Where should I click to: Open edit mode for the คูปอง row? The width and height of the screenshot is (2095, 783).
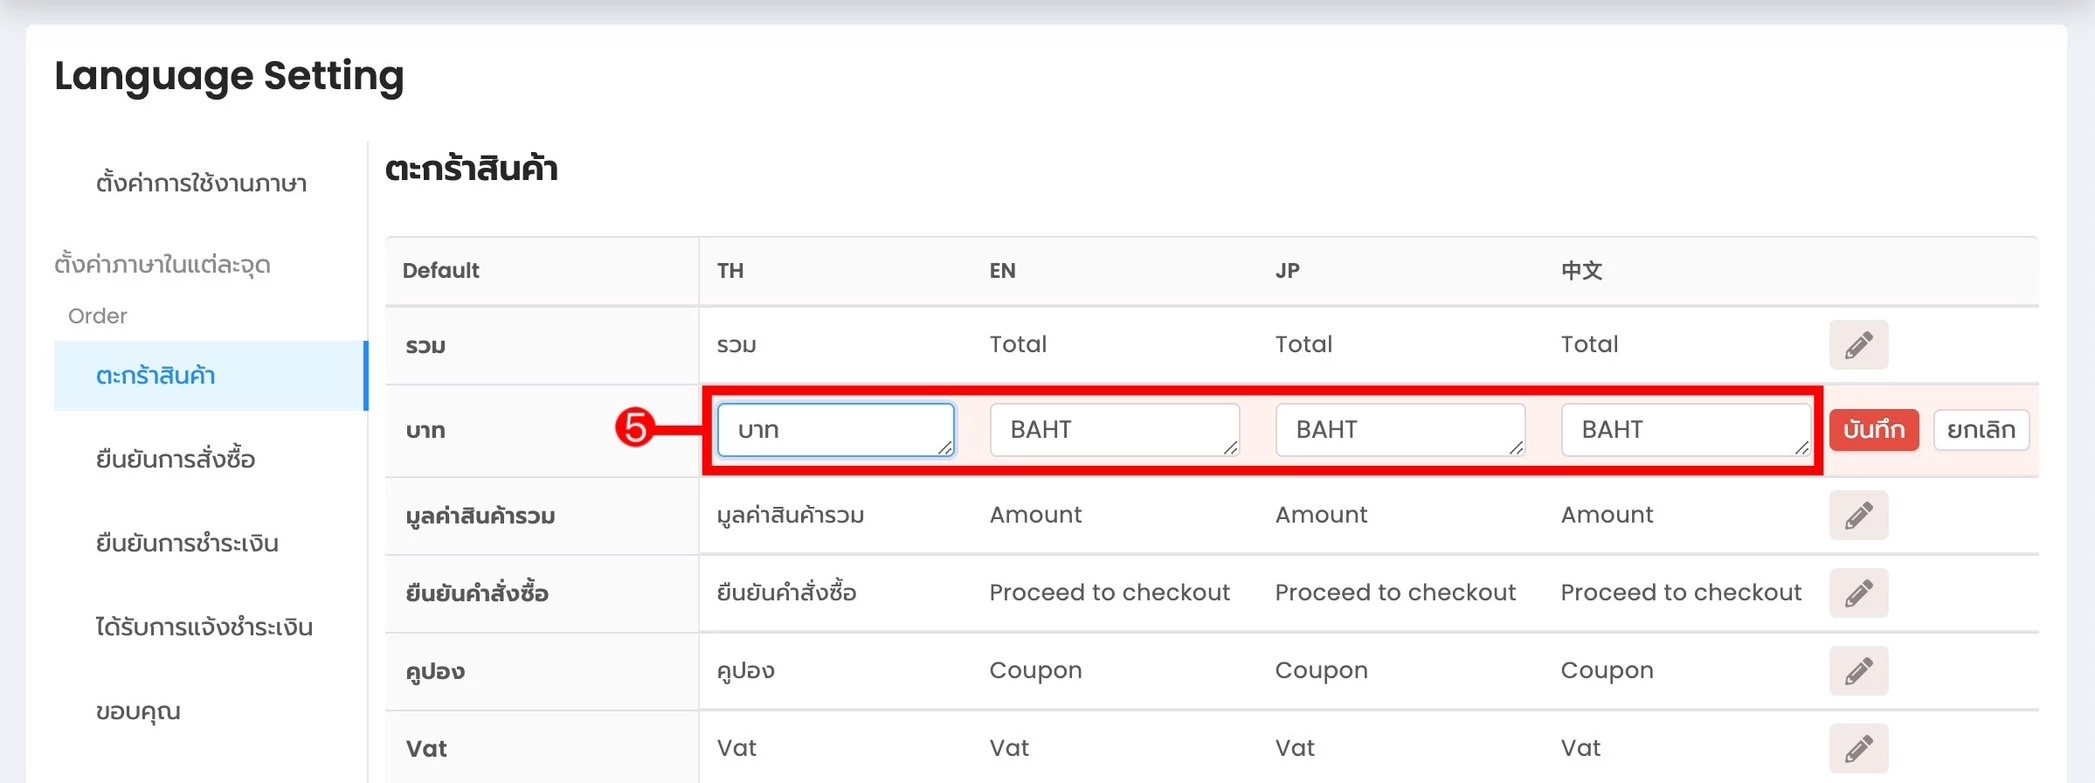(1858, 671)
